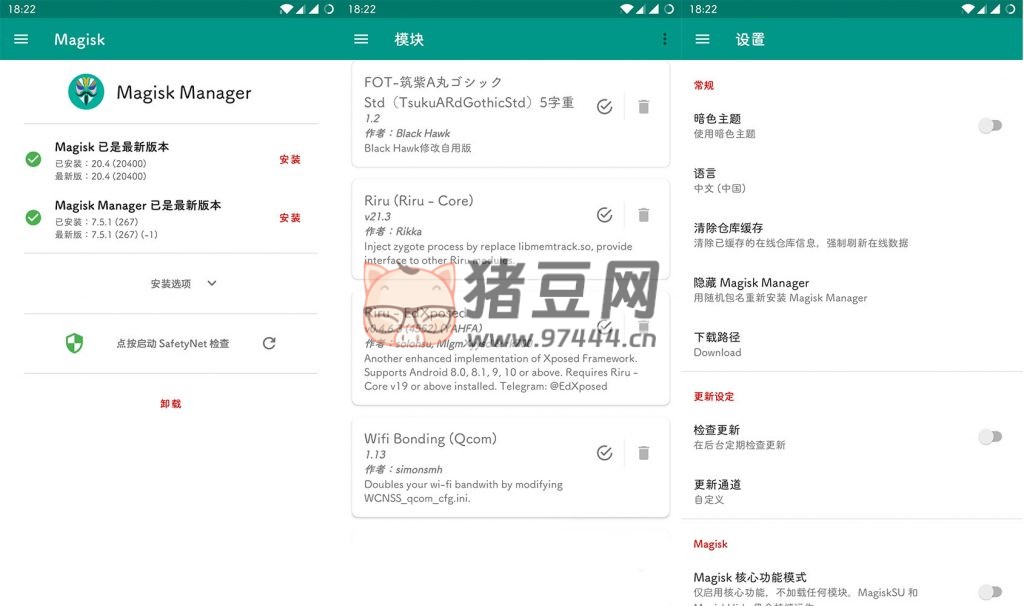The image size is (1024, 606).
Task: Toggle the 暗色主题 dark theme switch
Action: [x=989, y=125]
